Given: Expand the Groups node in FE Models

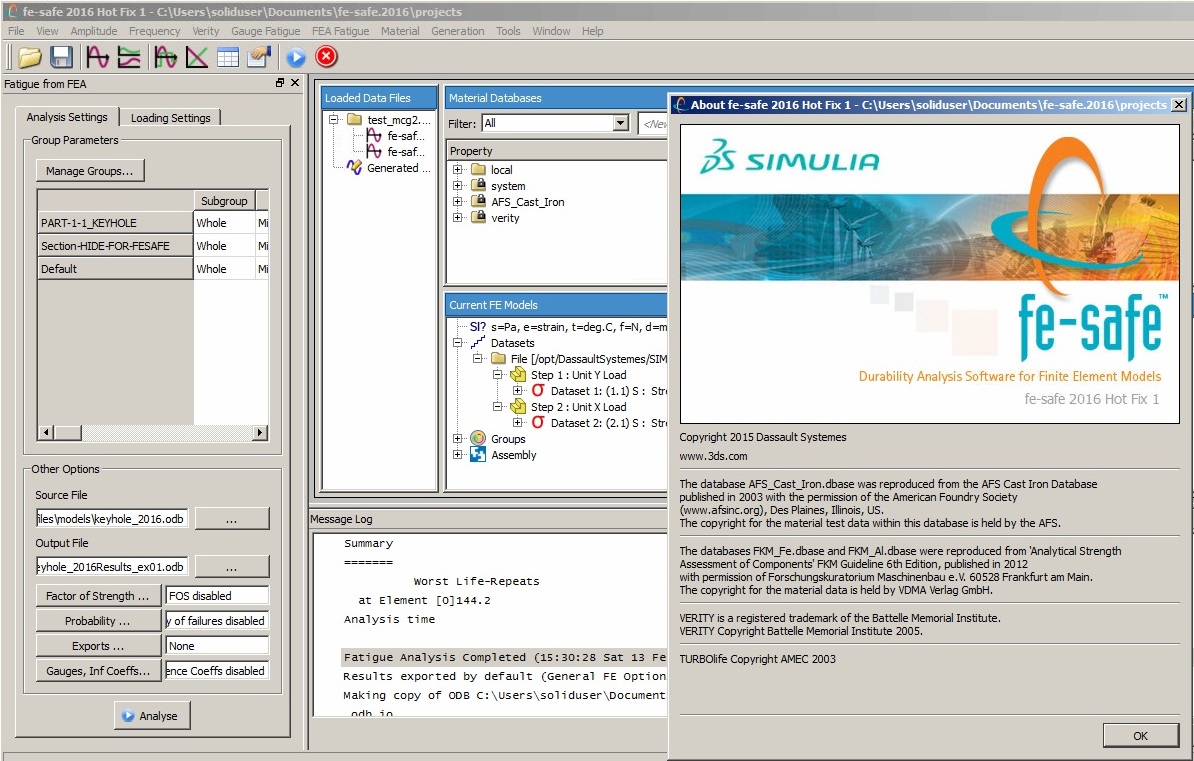Looking at the screenshot, I should [458, 439].
